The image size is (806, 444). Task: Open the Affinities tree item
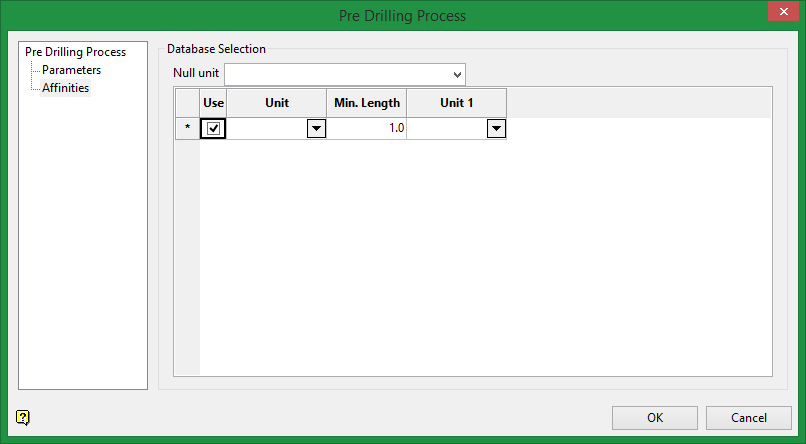tap(65, 88)
